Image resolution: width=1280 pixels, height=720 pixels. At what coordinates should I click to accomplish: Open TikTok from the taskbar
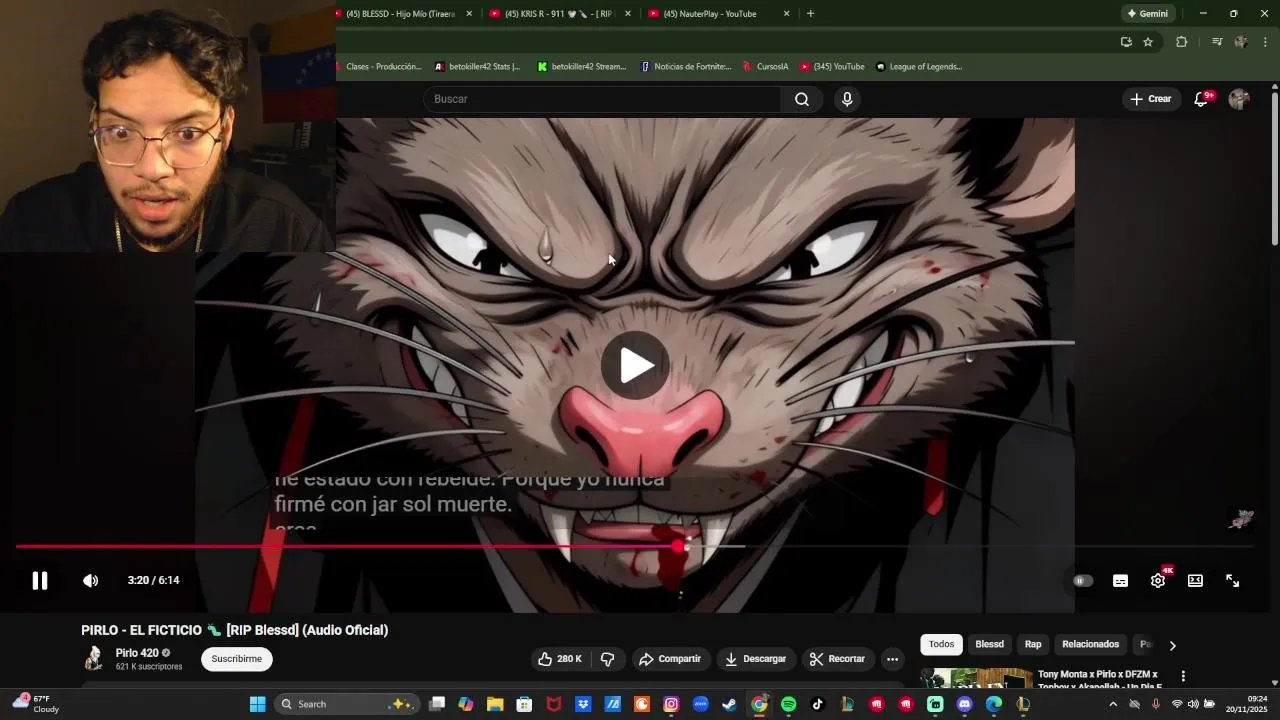pos(818,704)
